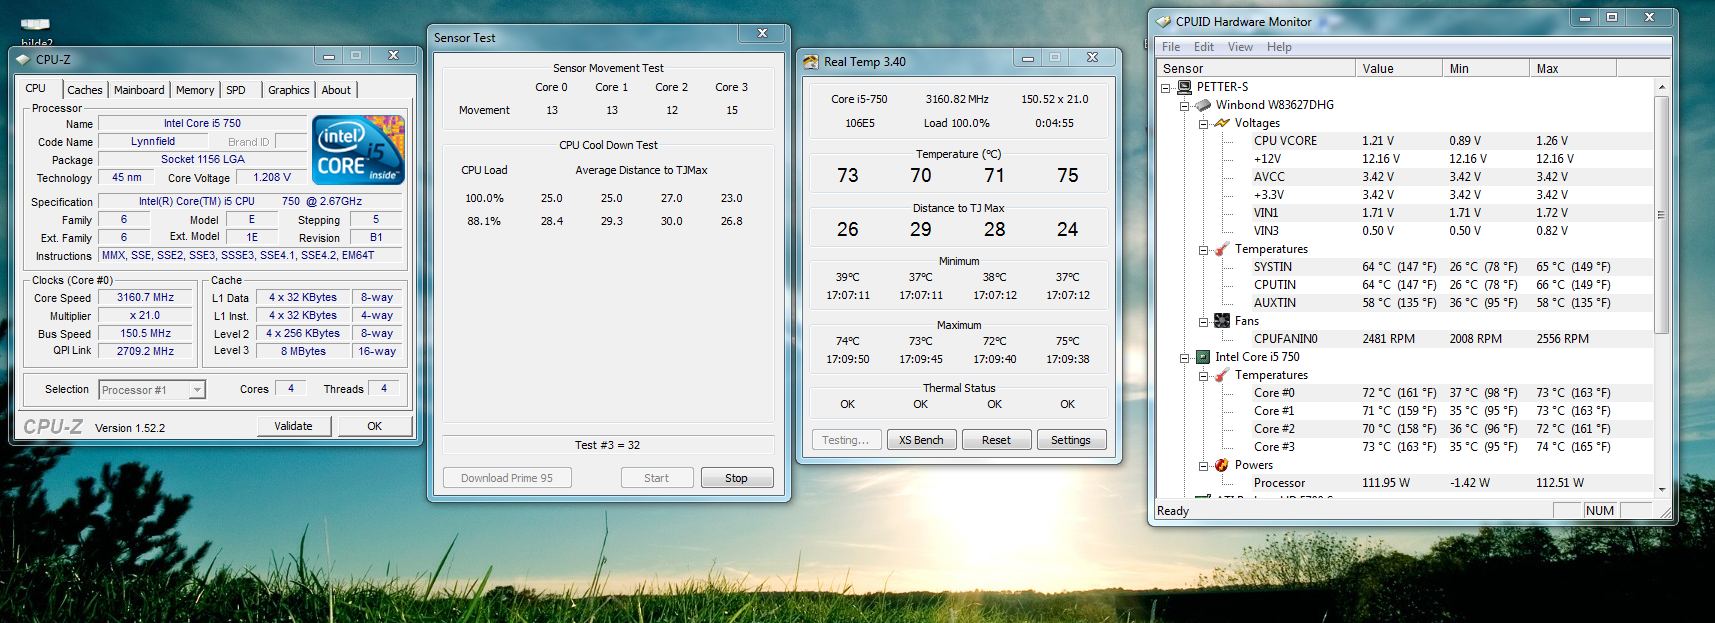Click the Core Voltage value 1.208 V

tap(272, 177)
